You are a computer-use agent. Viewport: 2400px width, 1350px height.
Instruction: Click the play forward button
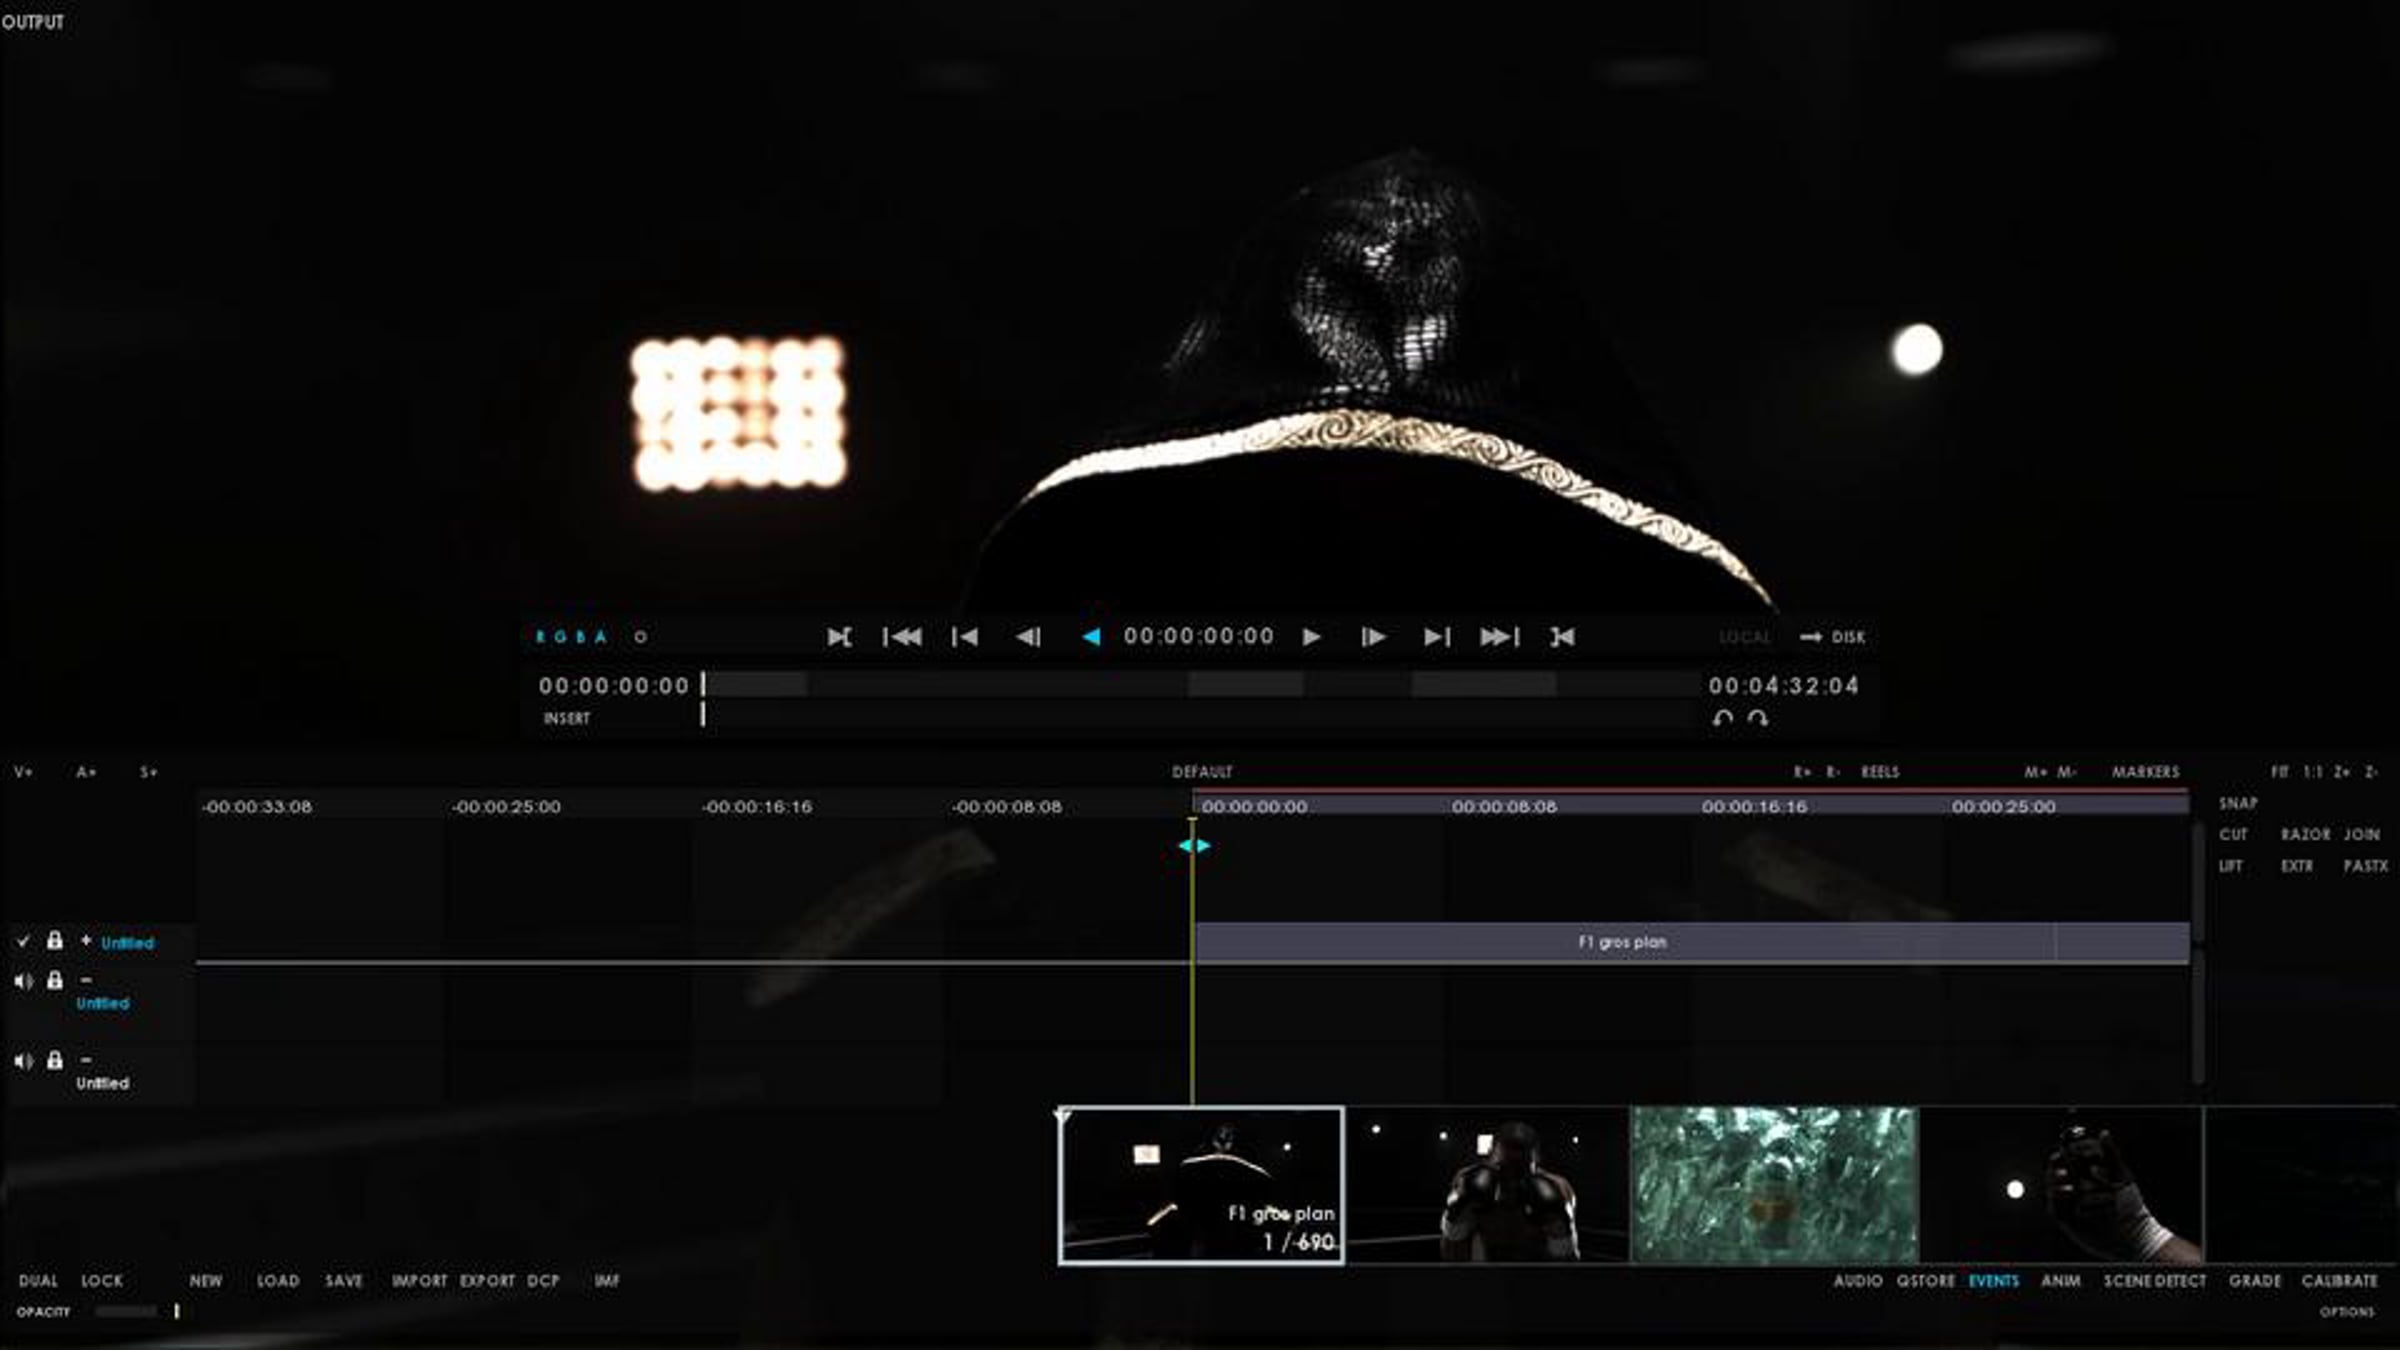point(1311,637)
